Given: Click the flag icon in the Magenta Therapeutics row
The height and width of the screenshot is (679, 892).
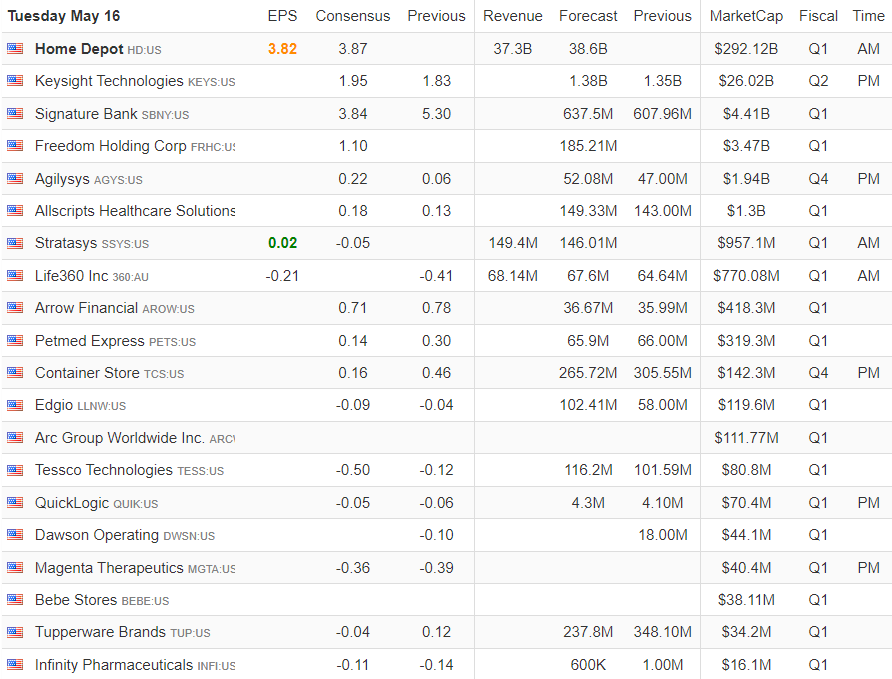Looking at the screenshot, I should [15, 568].
